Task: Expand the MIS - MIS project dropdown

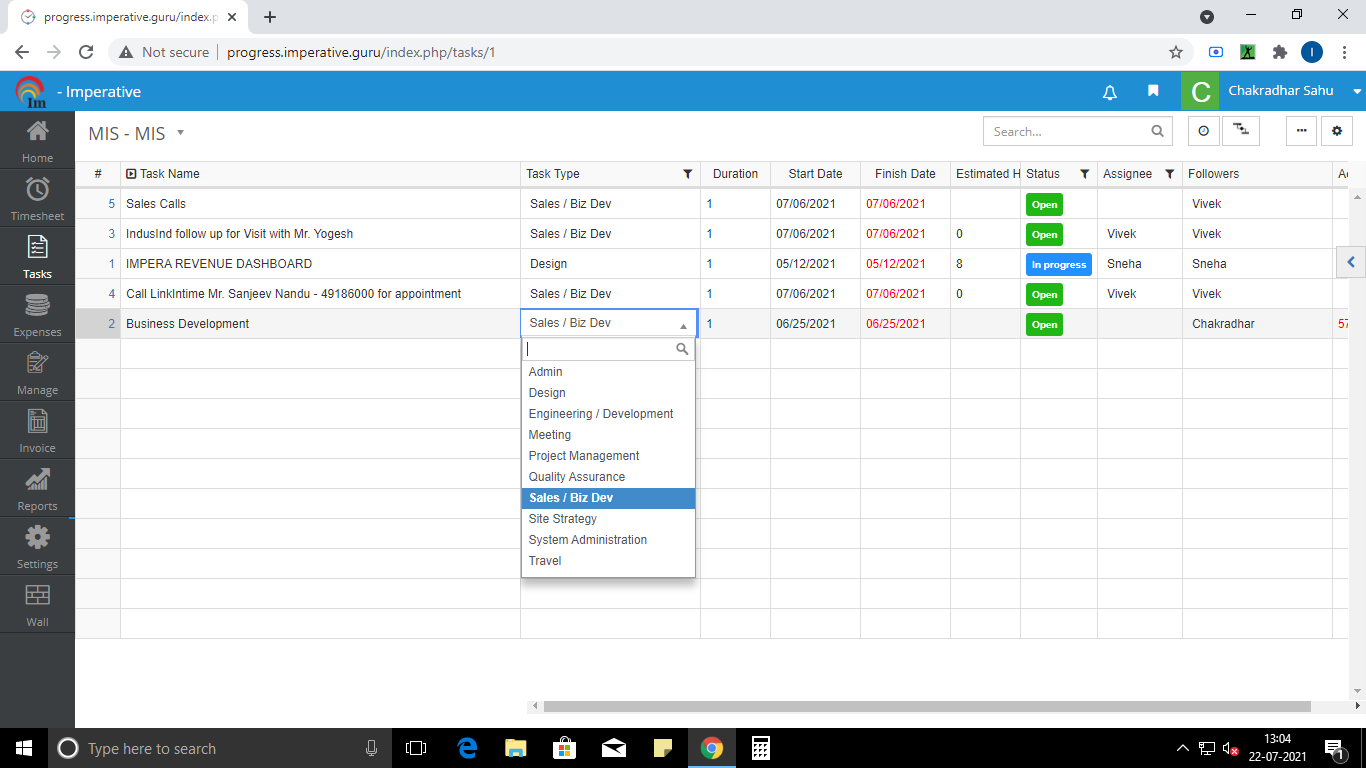Action: 180,132
